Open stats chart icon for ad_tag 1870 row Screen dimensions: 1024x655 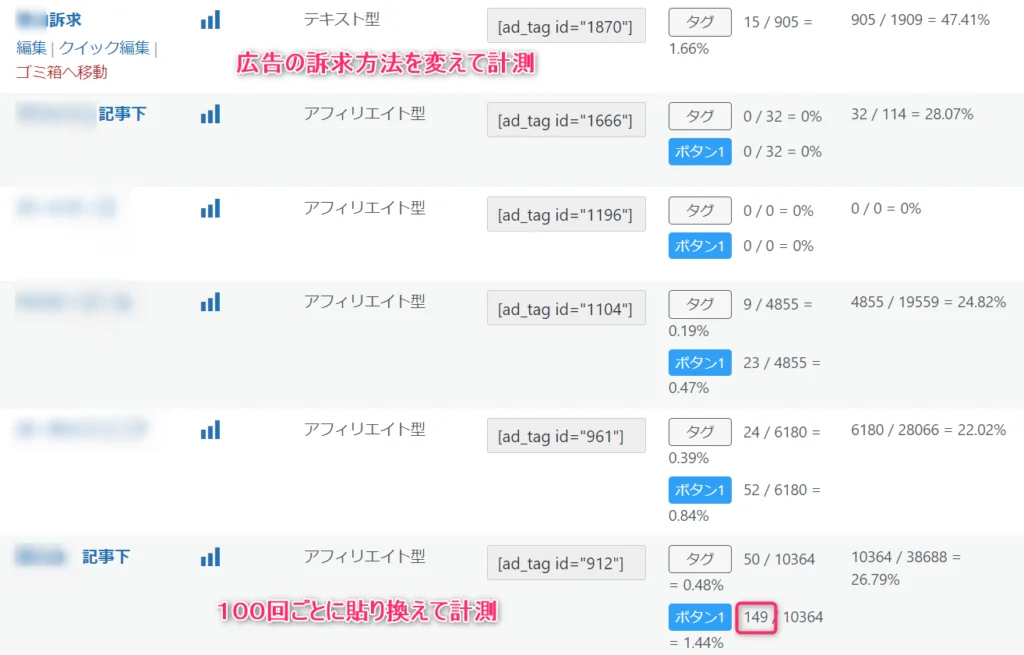[210, 20]
